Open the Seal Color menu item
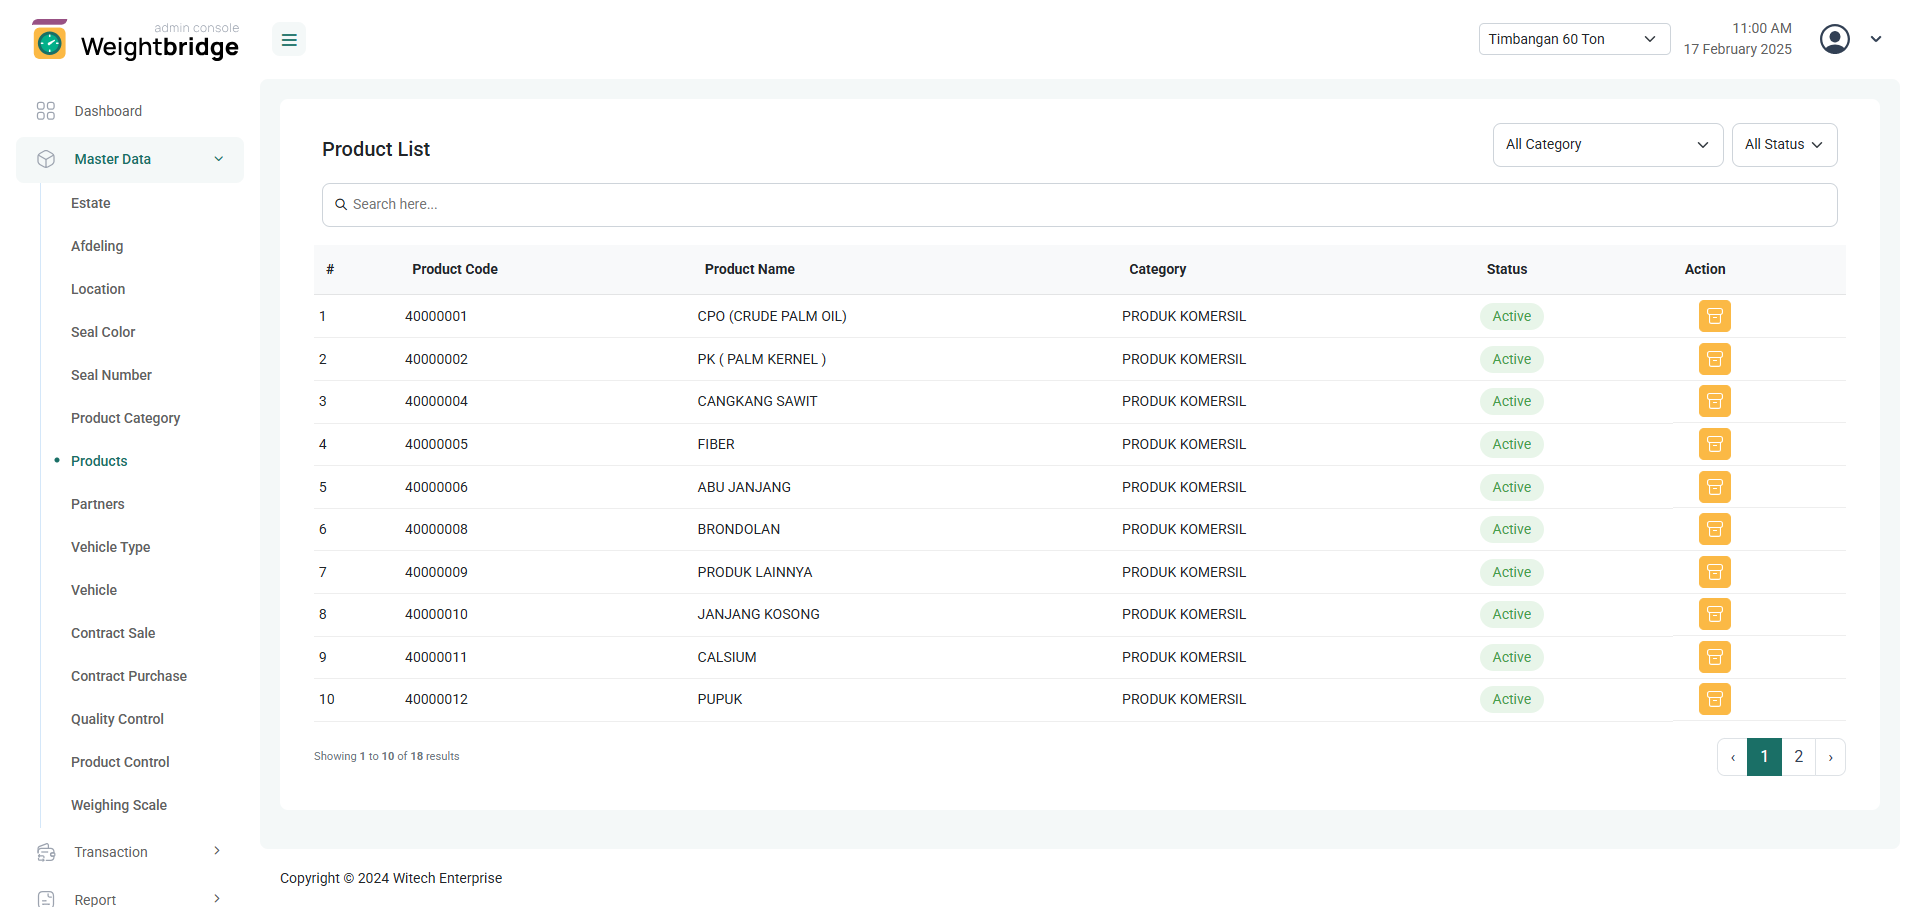This screenshot has height=907, width=1917. point(102,332)
